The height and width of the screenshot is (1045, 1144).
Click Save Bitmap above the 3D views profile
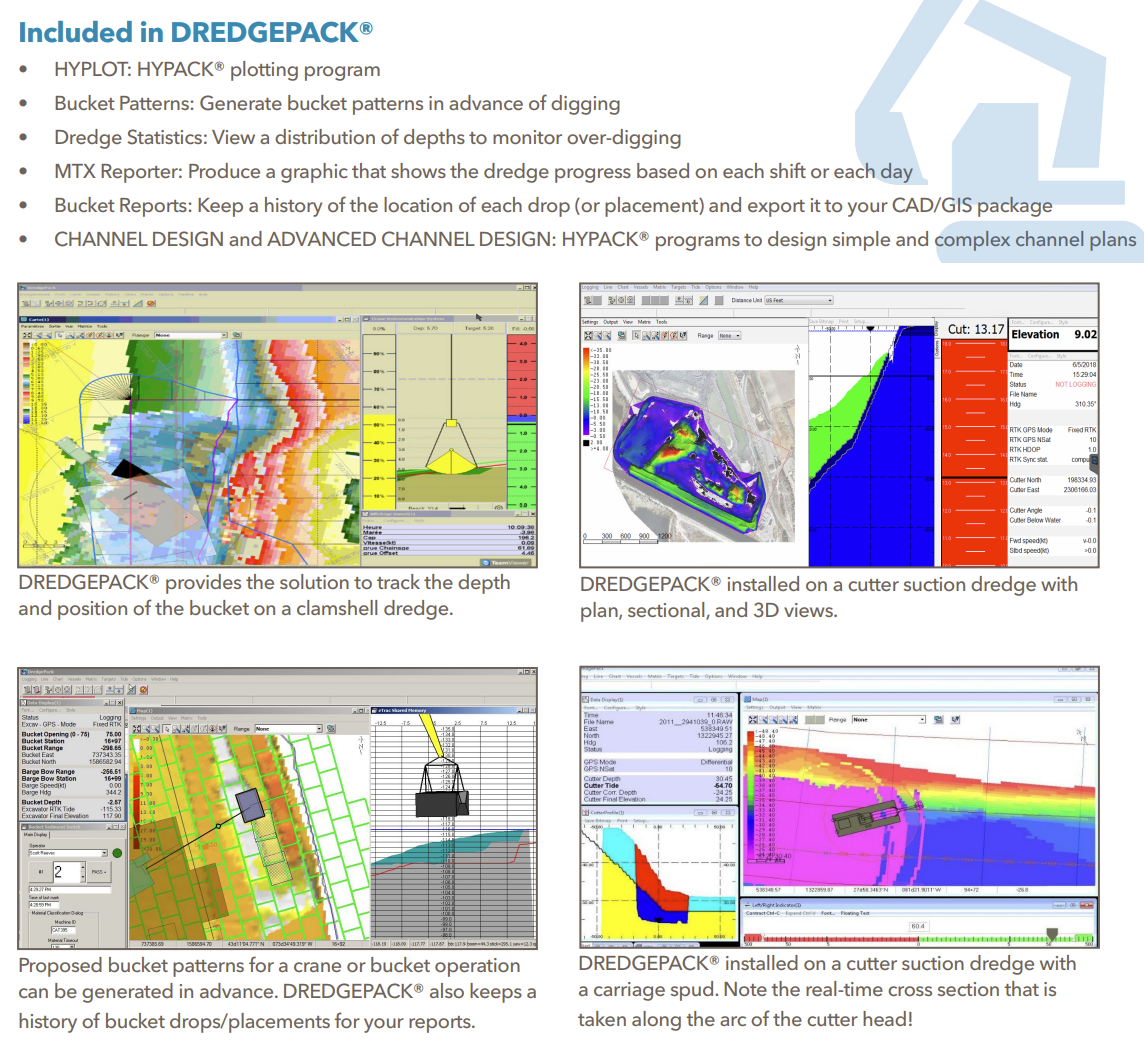[822, 322]
